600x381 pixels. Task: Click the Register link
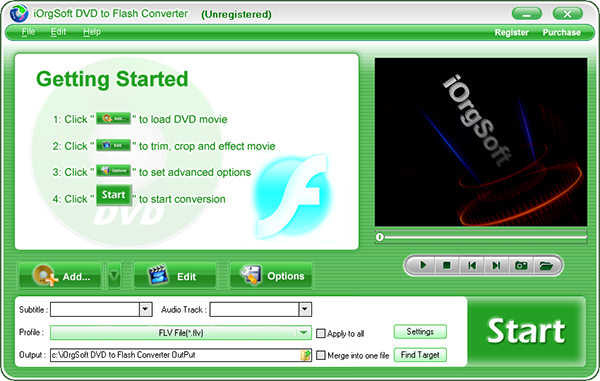click(512, 33)
